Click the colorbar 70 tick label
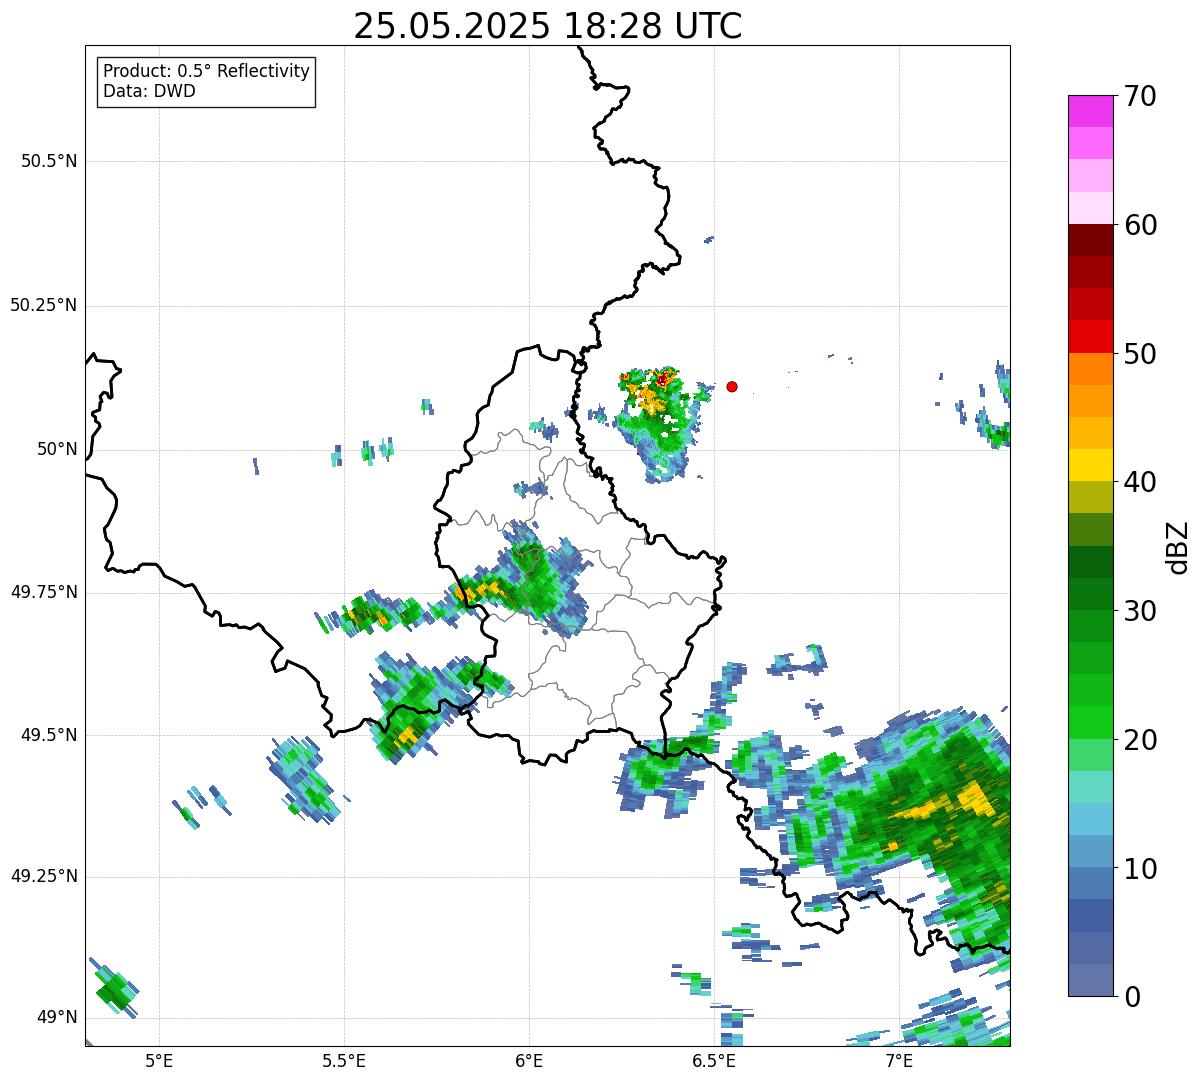The image size is (1202, 1081). [1140, 96]
